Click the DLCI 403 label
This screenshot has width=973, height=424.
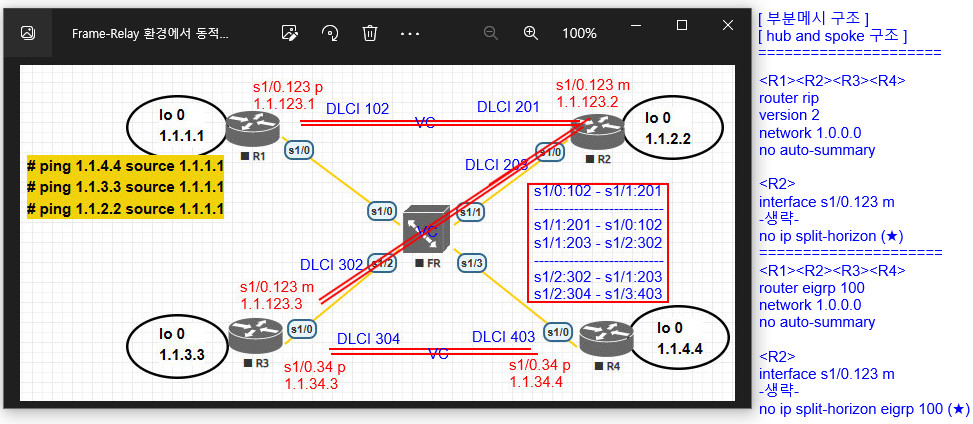pyautogui.click(x=503, y=337)
